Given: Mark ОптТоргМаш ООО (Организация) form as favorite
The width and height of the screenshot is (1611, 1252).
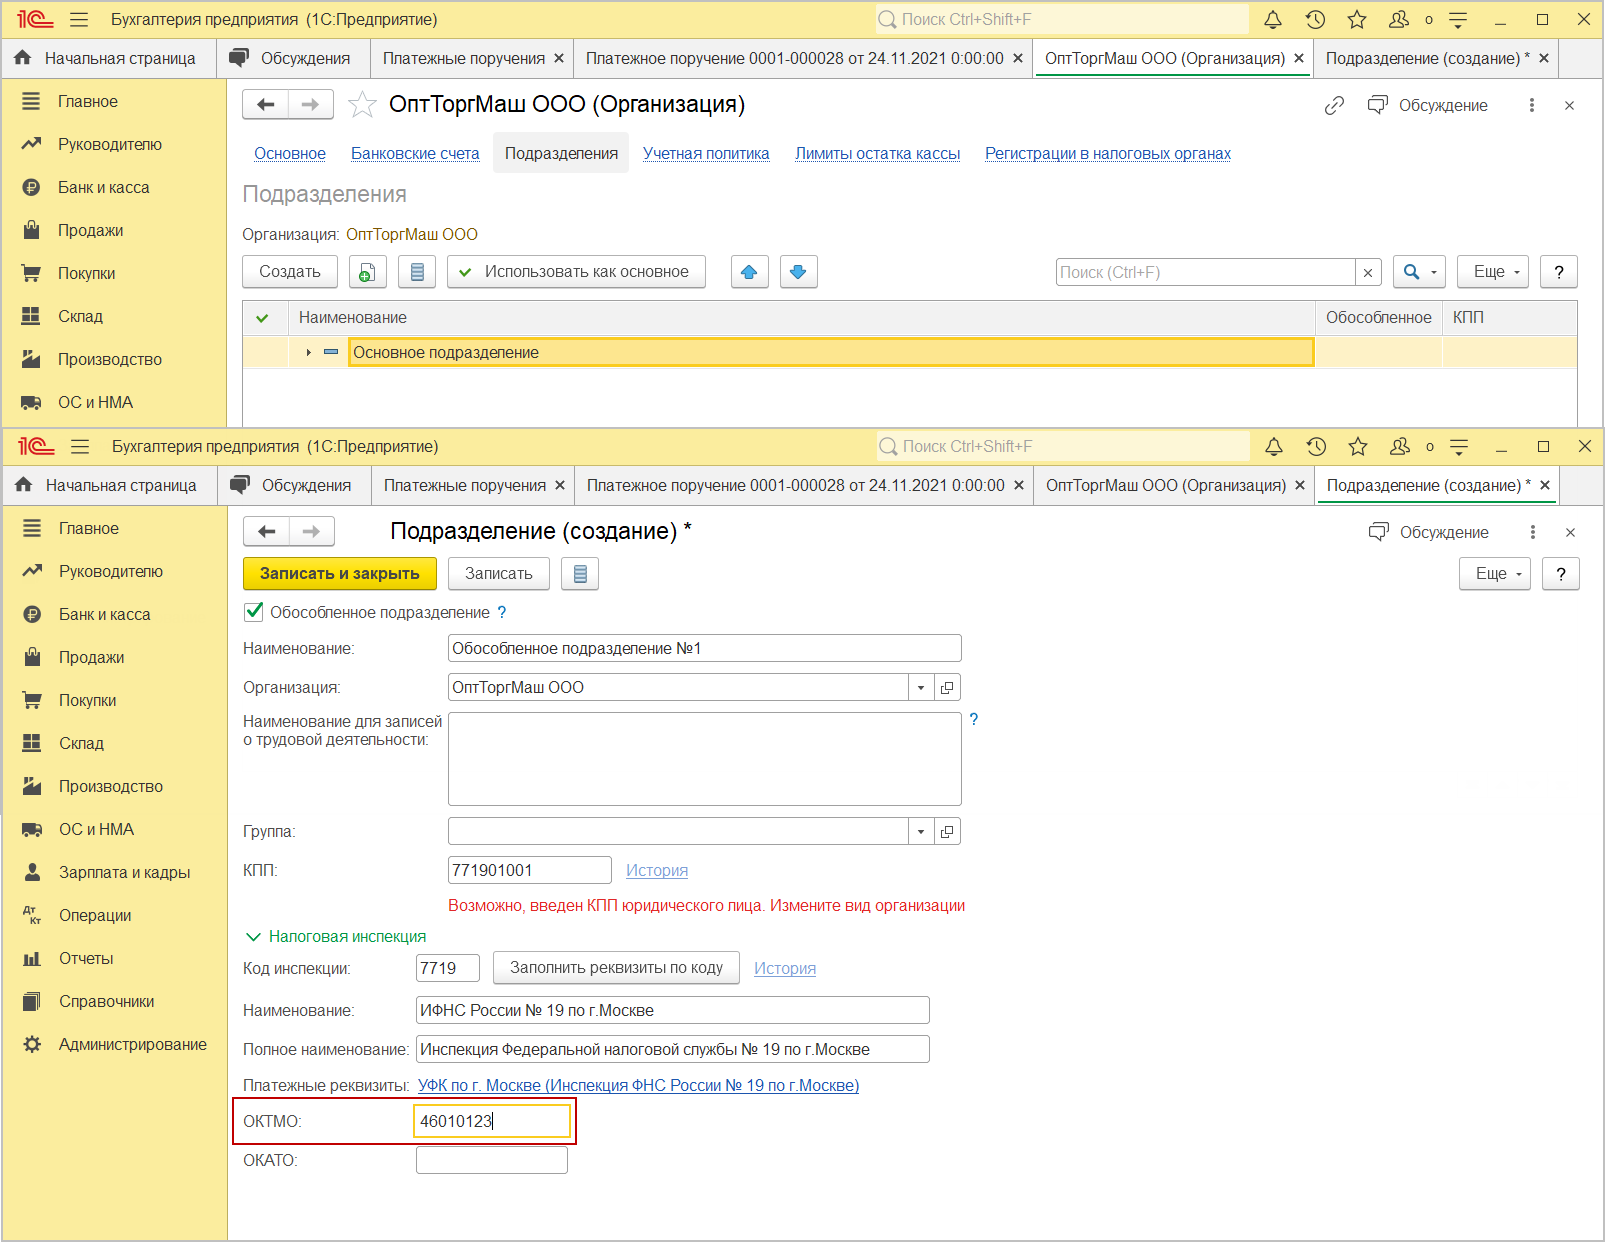Looking at the screenshot, I should (x=362, y=104).
